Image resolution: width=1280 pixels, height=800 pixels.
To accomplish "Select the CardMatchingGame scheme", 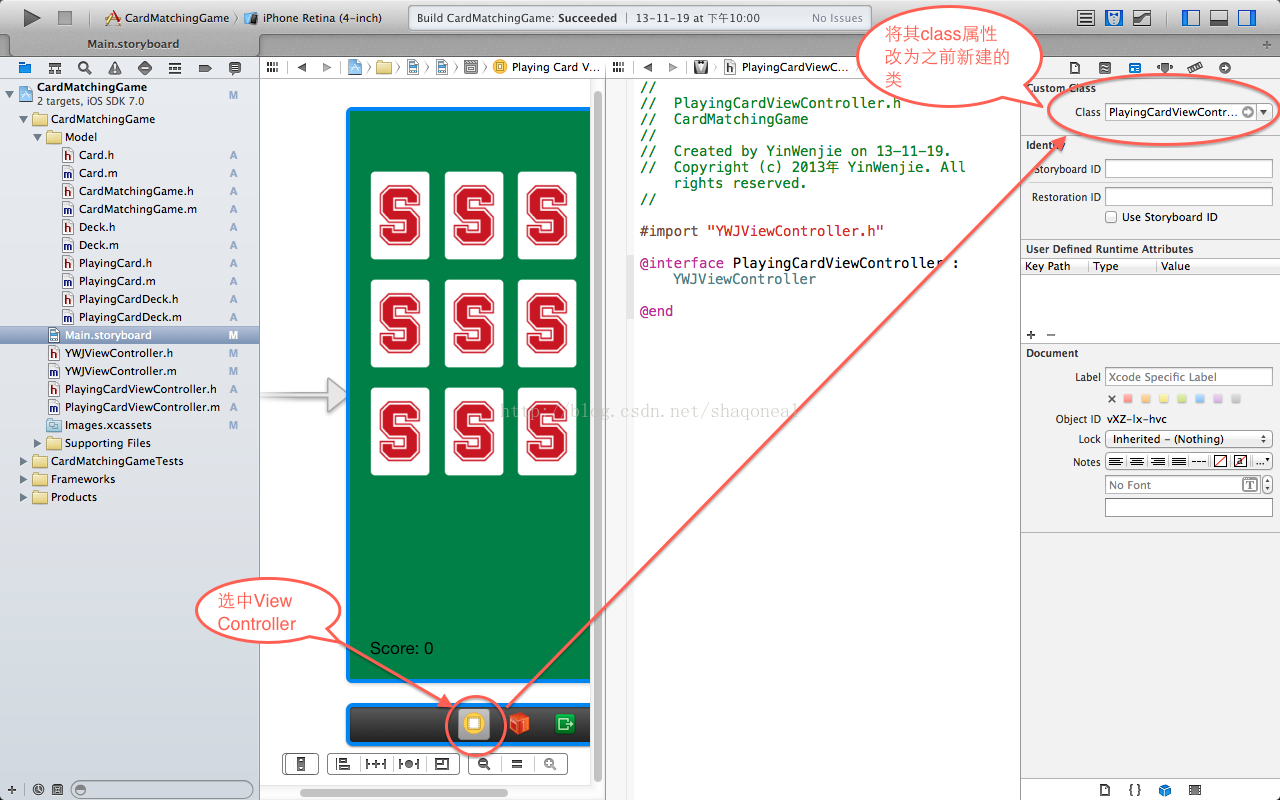I will pos(167,18).
